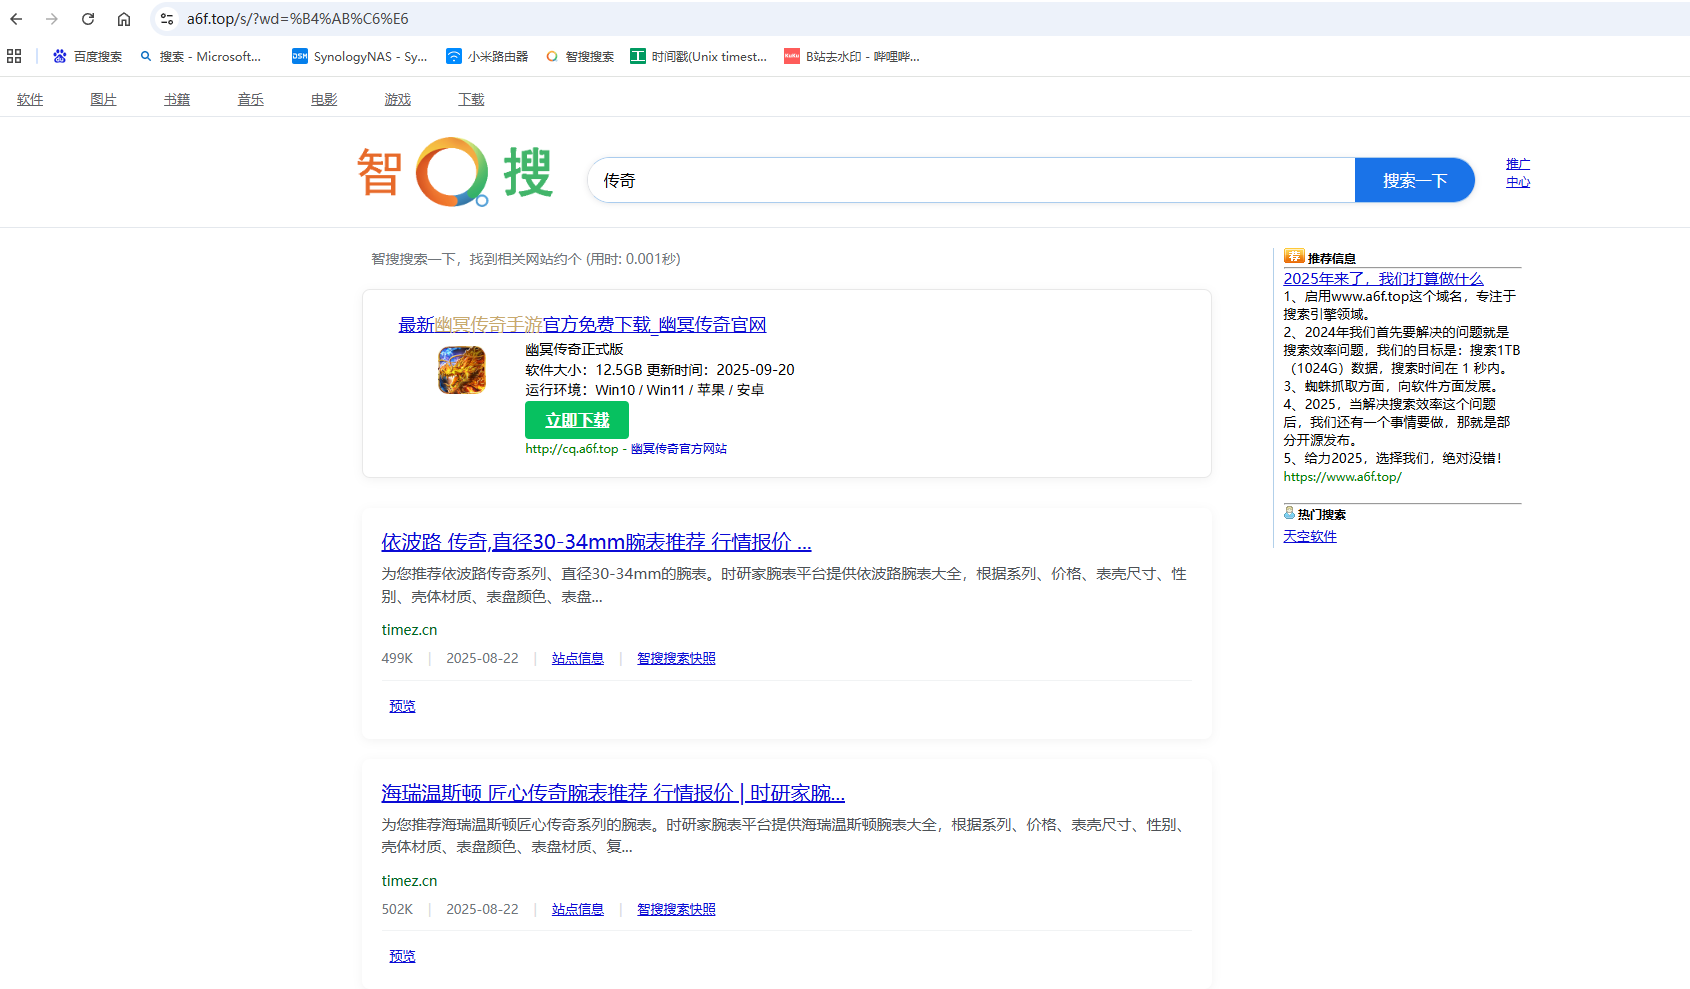Viewport: 1690px width, 989px height.
Task: Click the 立即下载 download button
Action: pos(577,420)
